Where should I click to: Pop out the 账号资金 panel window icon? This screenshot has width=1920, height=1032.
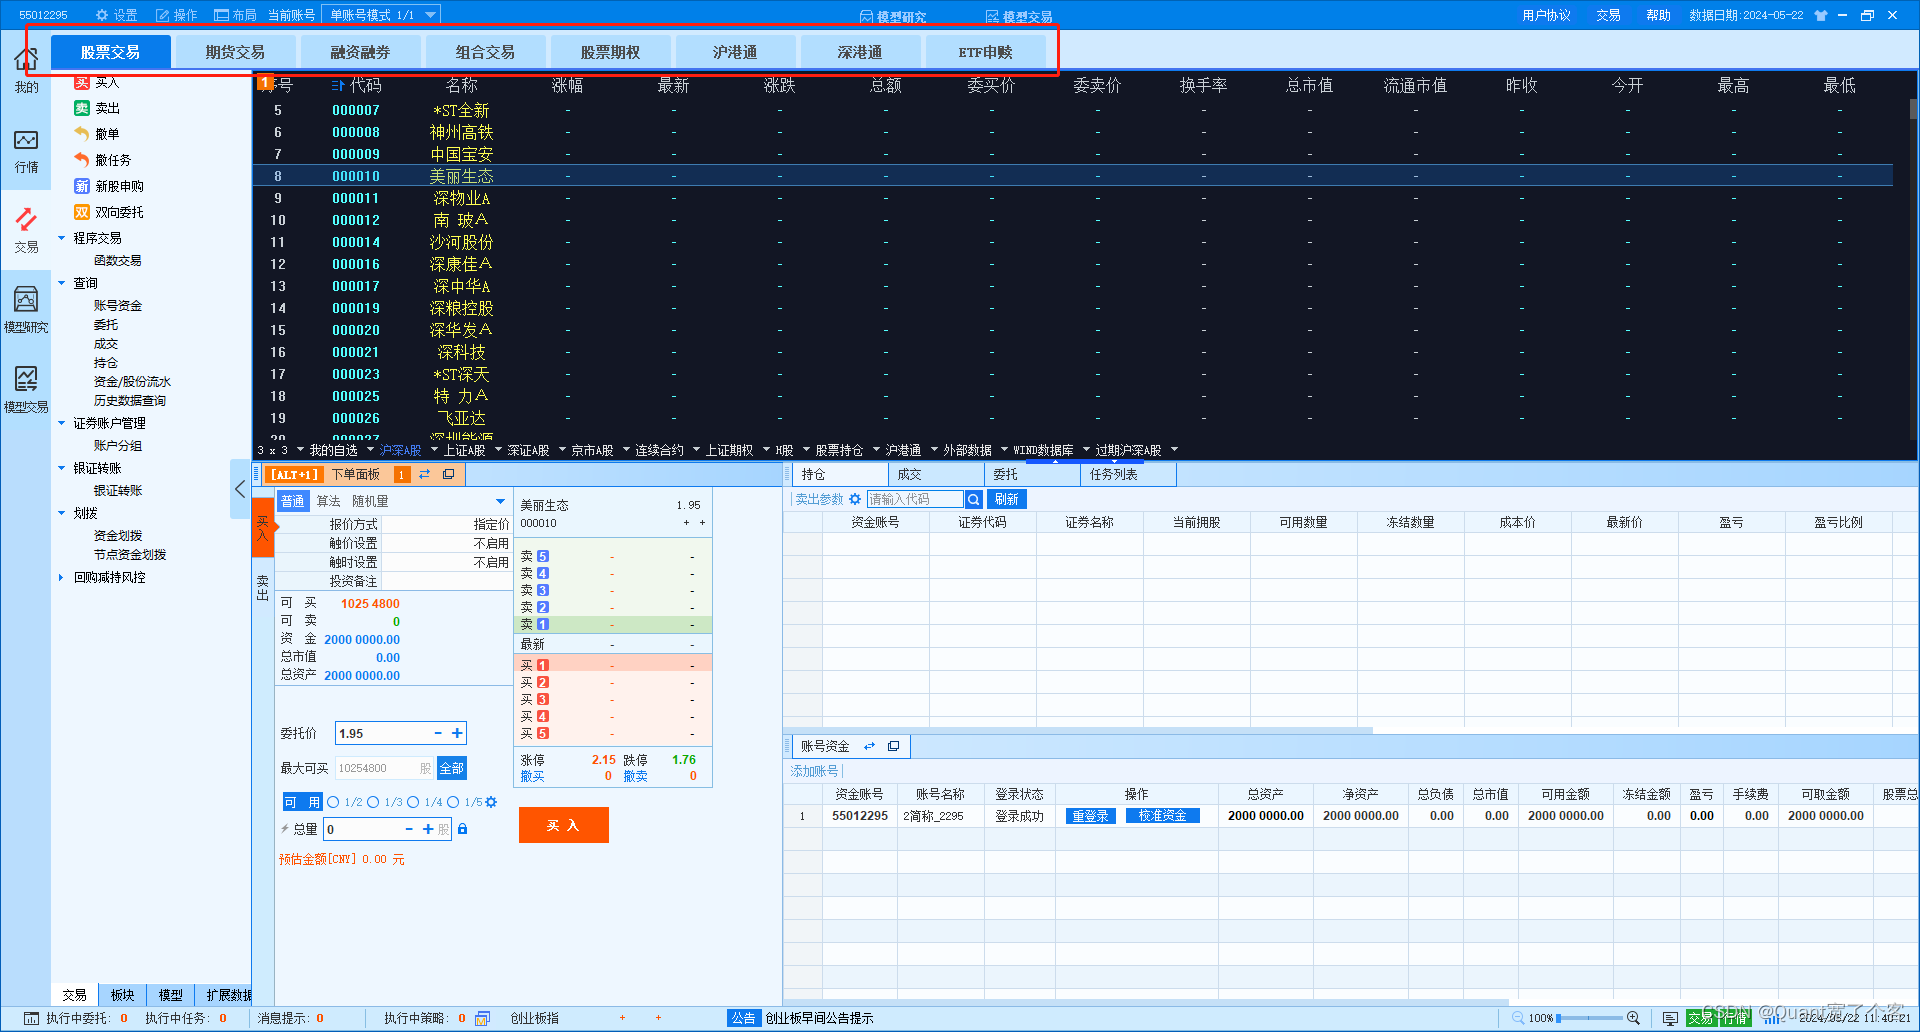click(x=893, y=746)
